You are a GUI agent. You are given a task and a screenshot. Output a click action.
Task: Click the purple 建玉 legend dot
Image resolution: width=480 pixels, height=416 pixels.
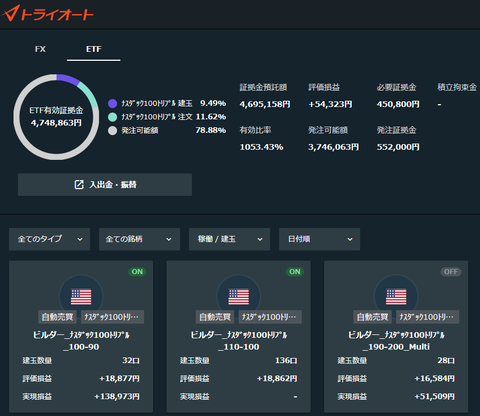(113, 104)
